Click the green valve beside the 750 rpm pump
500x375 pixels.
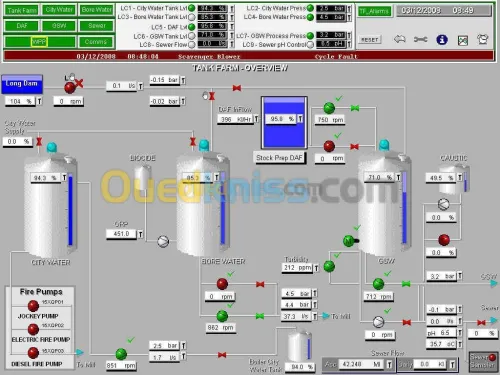click(x=355, y=108)
